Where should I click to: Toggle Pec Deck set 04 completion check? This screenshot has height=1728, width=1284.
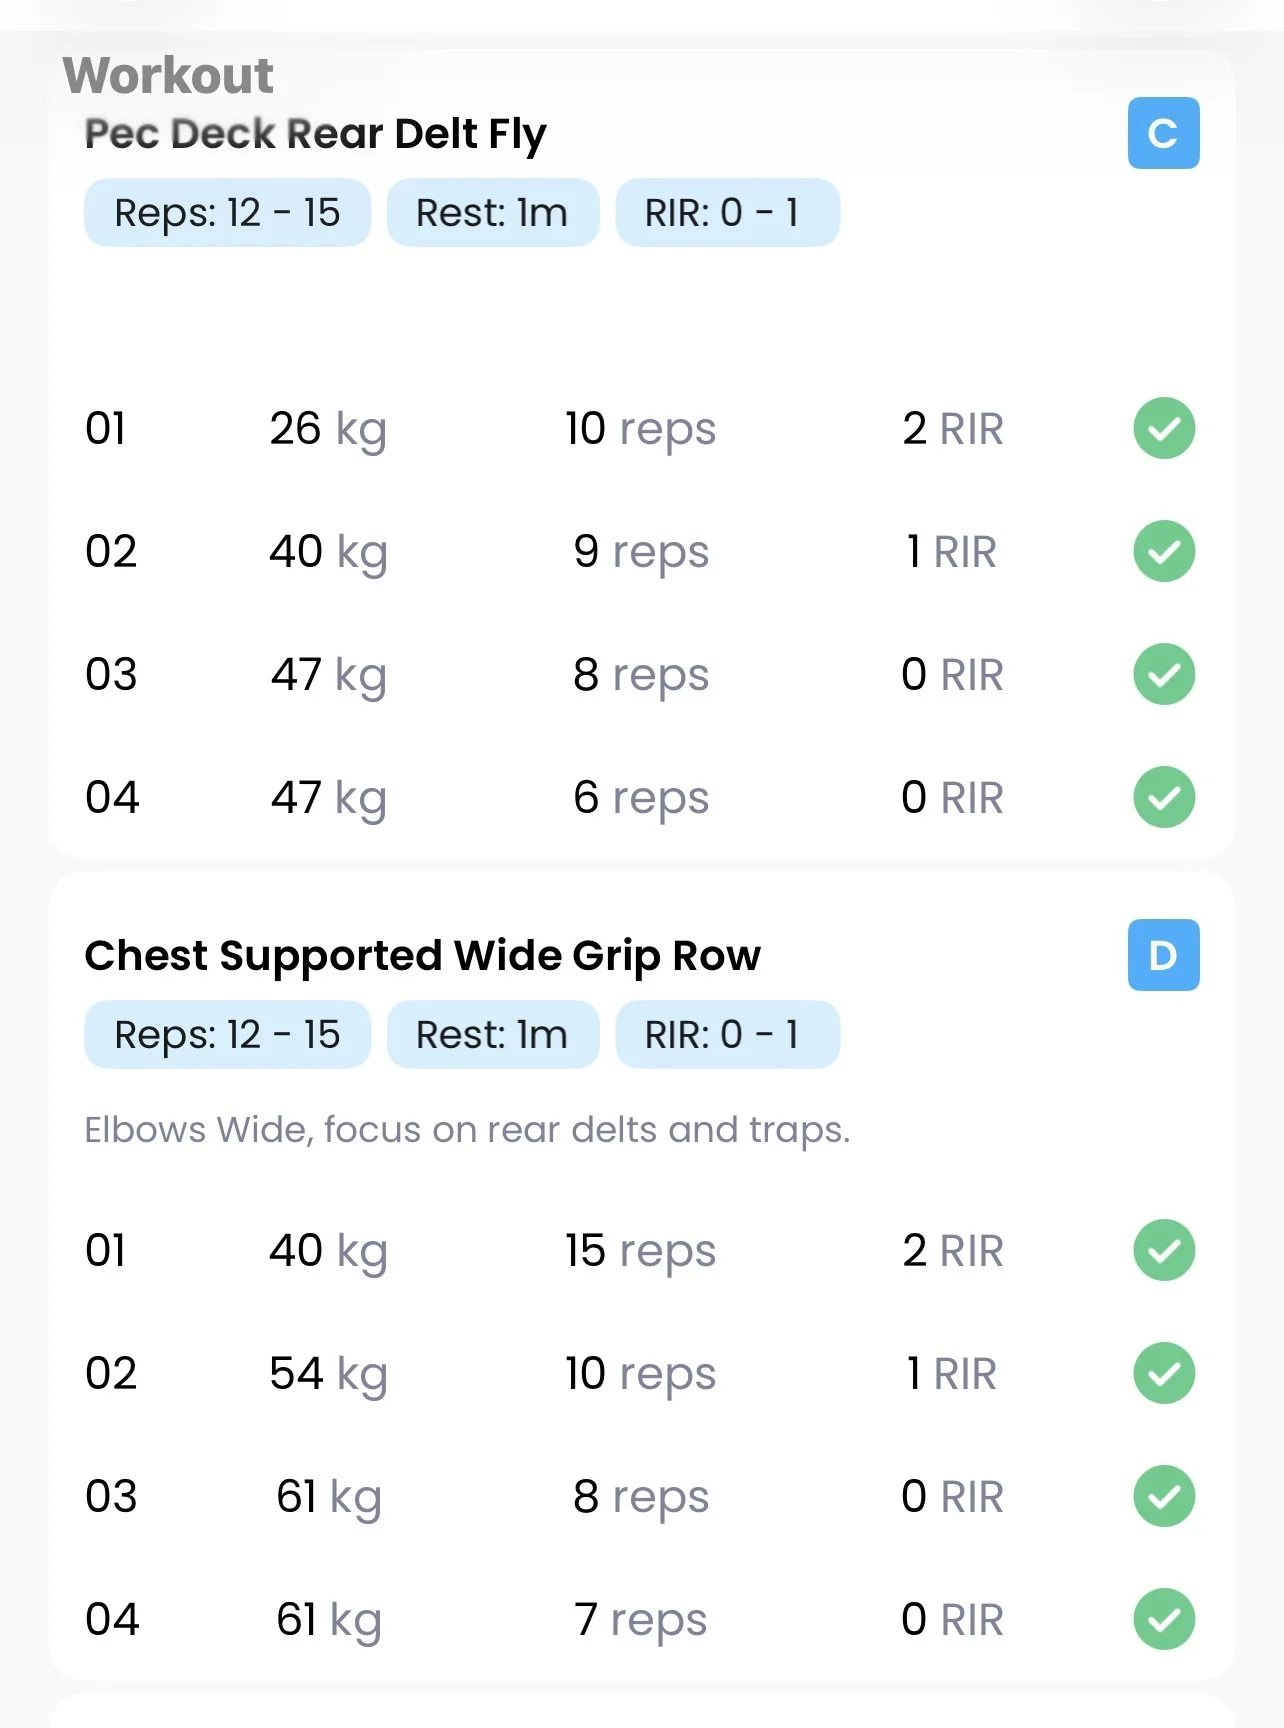tap(1164, 797)
